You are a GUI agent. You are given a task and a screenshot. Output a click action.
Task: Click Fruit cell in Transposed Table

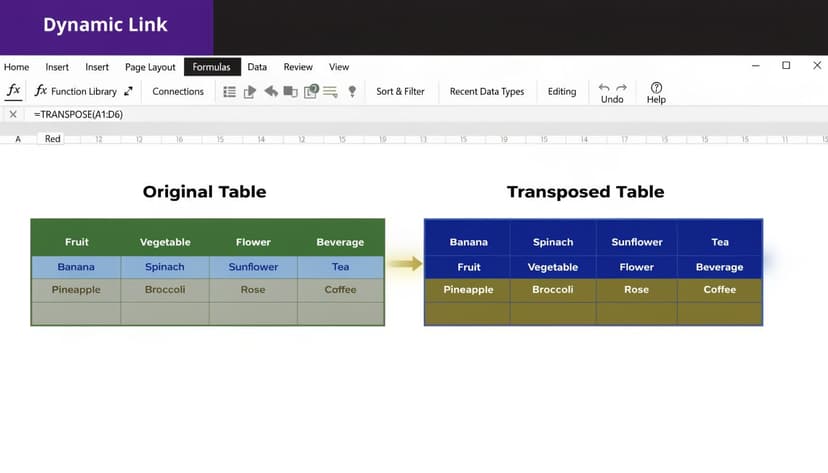pyautogui.click(x=468, y=267)
